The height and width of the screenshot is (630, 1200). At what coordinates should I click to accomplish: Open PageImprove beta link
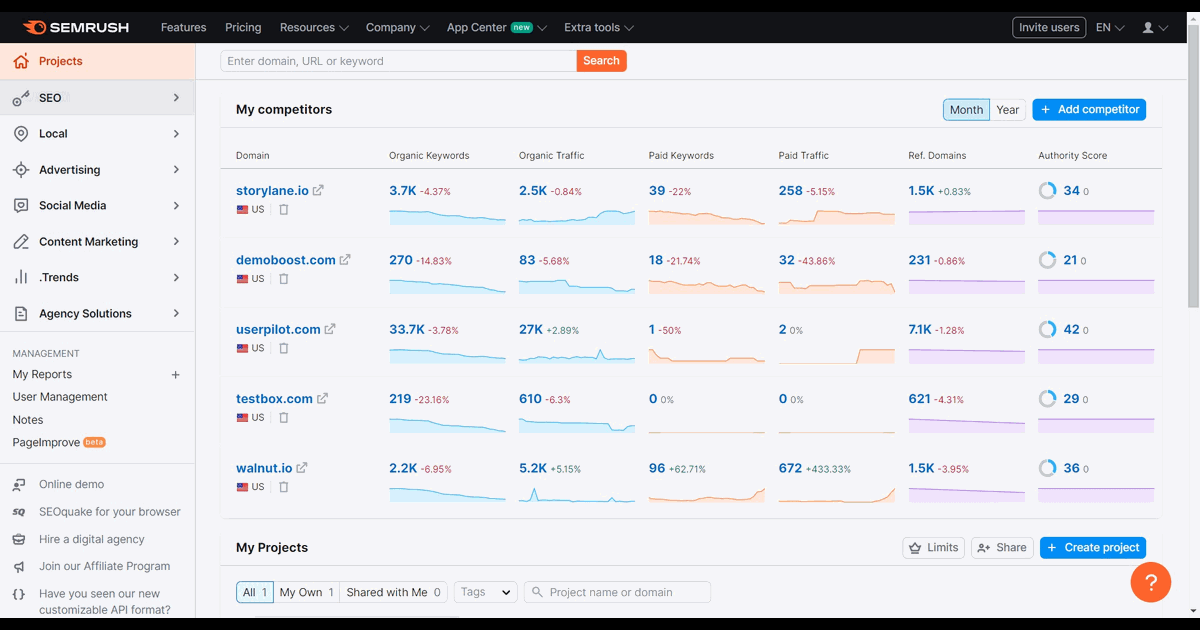click(59, 442)
